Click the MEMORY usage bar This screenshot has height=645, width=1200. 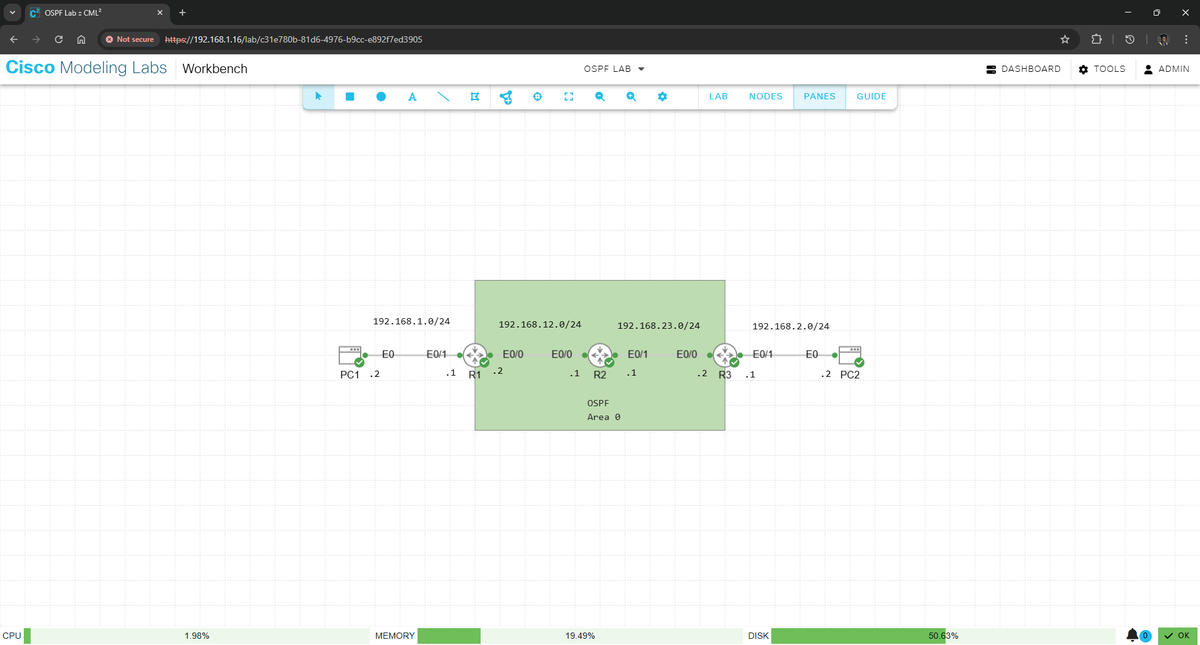(579, 635)
